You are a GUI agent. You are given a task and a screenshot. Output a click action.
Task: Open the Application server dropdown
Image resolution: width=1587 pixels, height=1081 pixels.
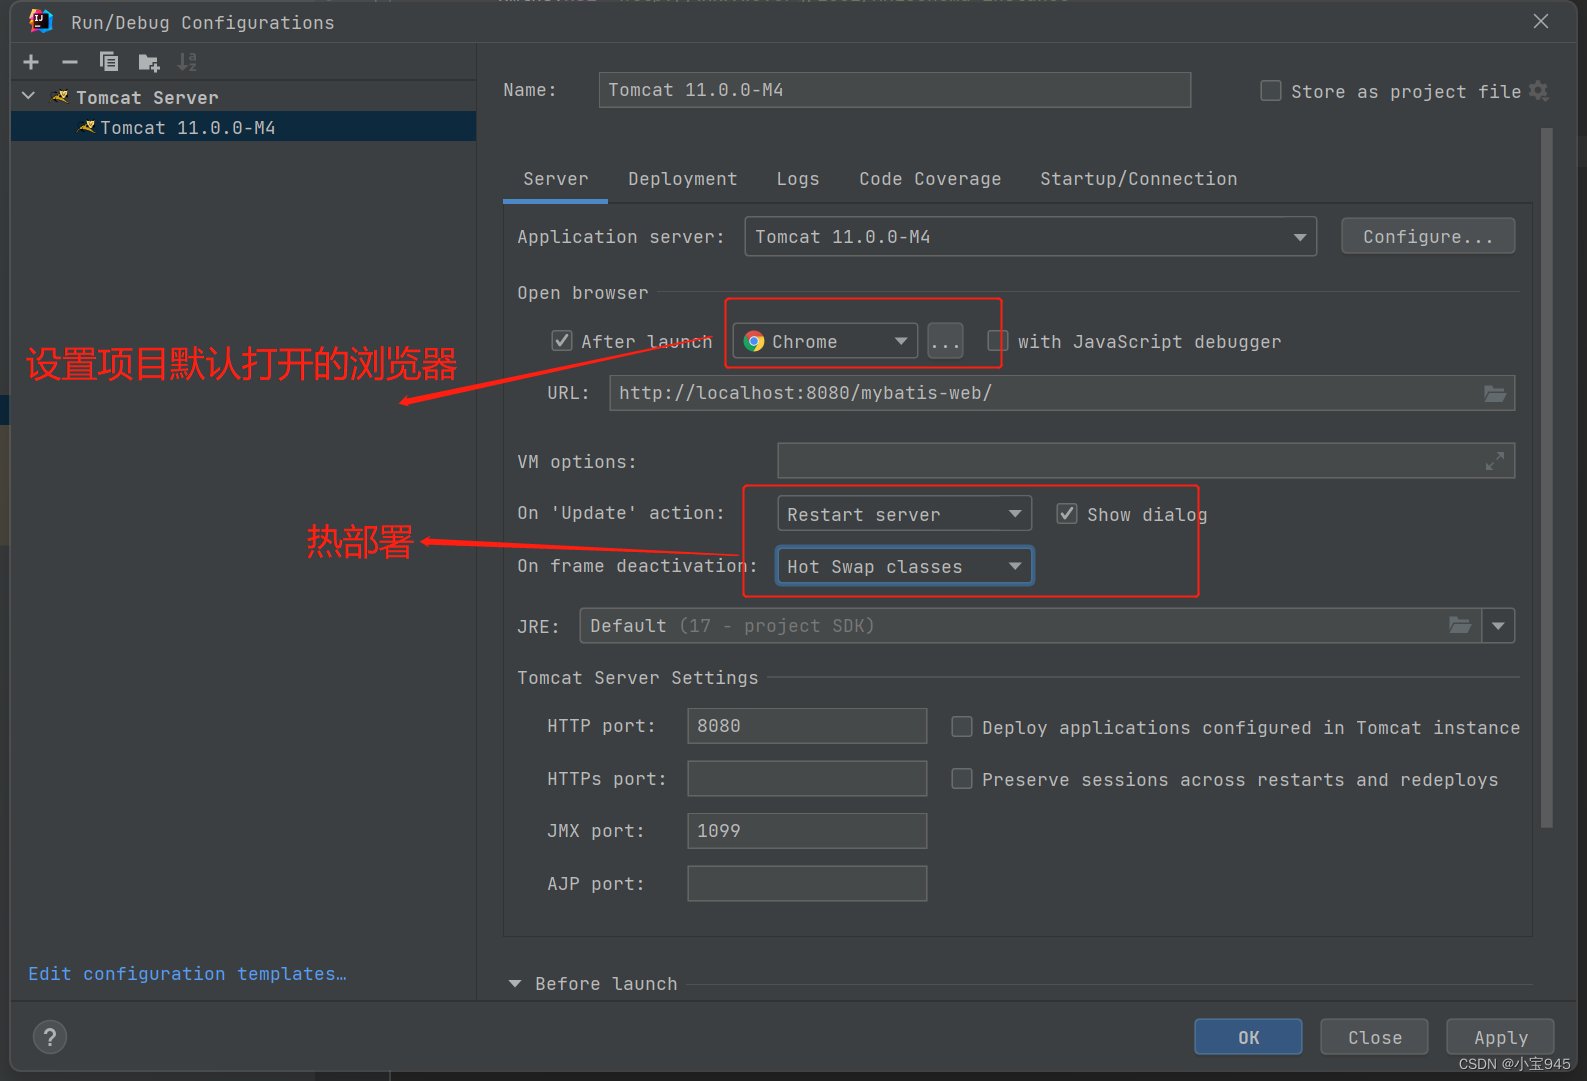[x=1030, y=237]
